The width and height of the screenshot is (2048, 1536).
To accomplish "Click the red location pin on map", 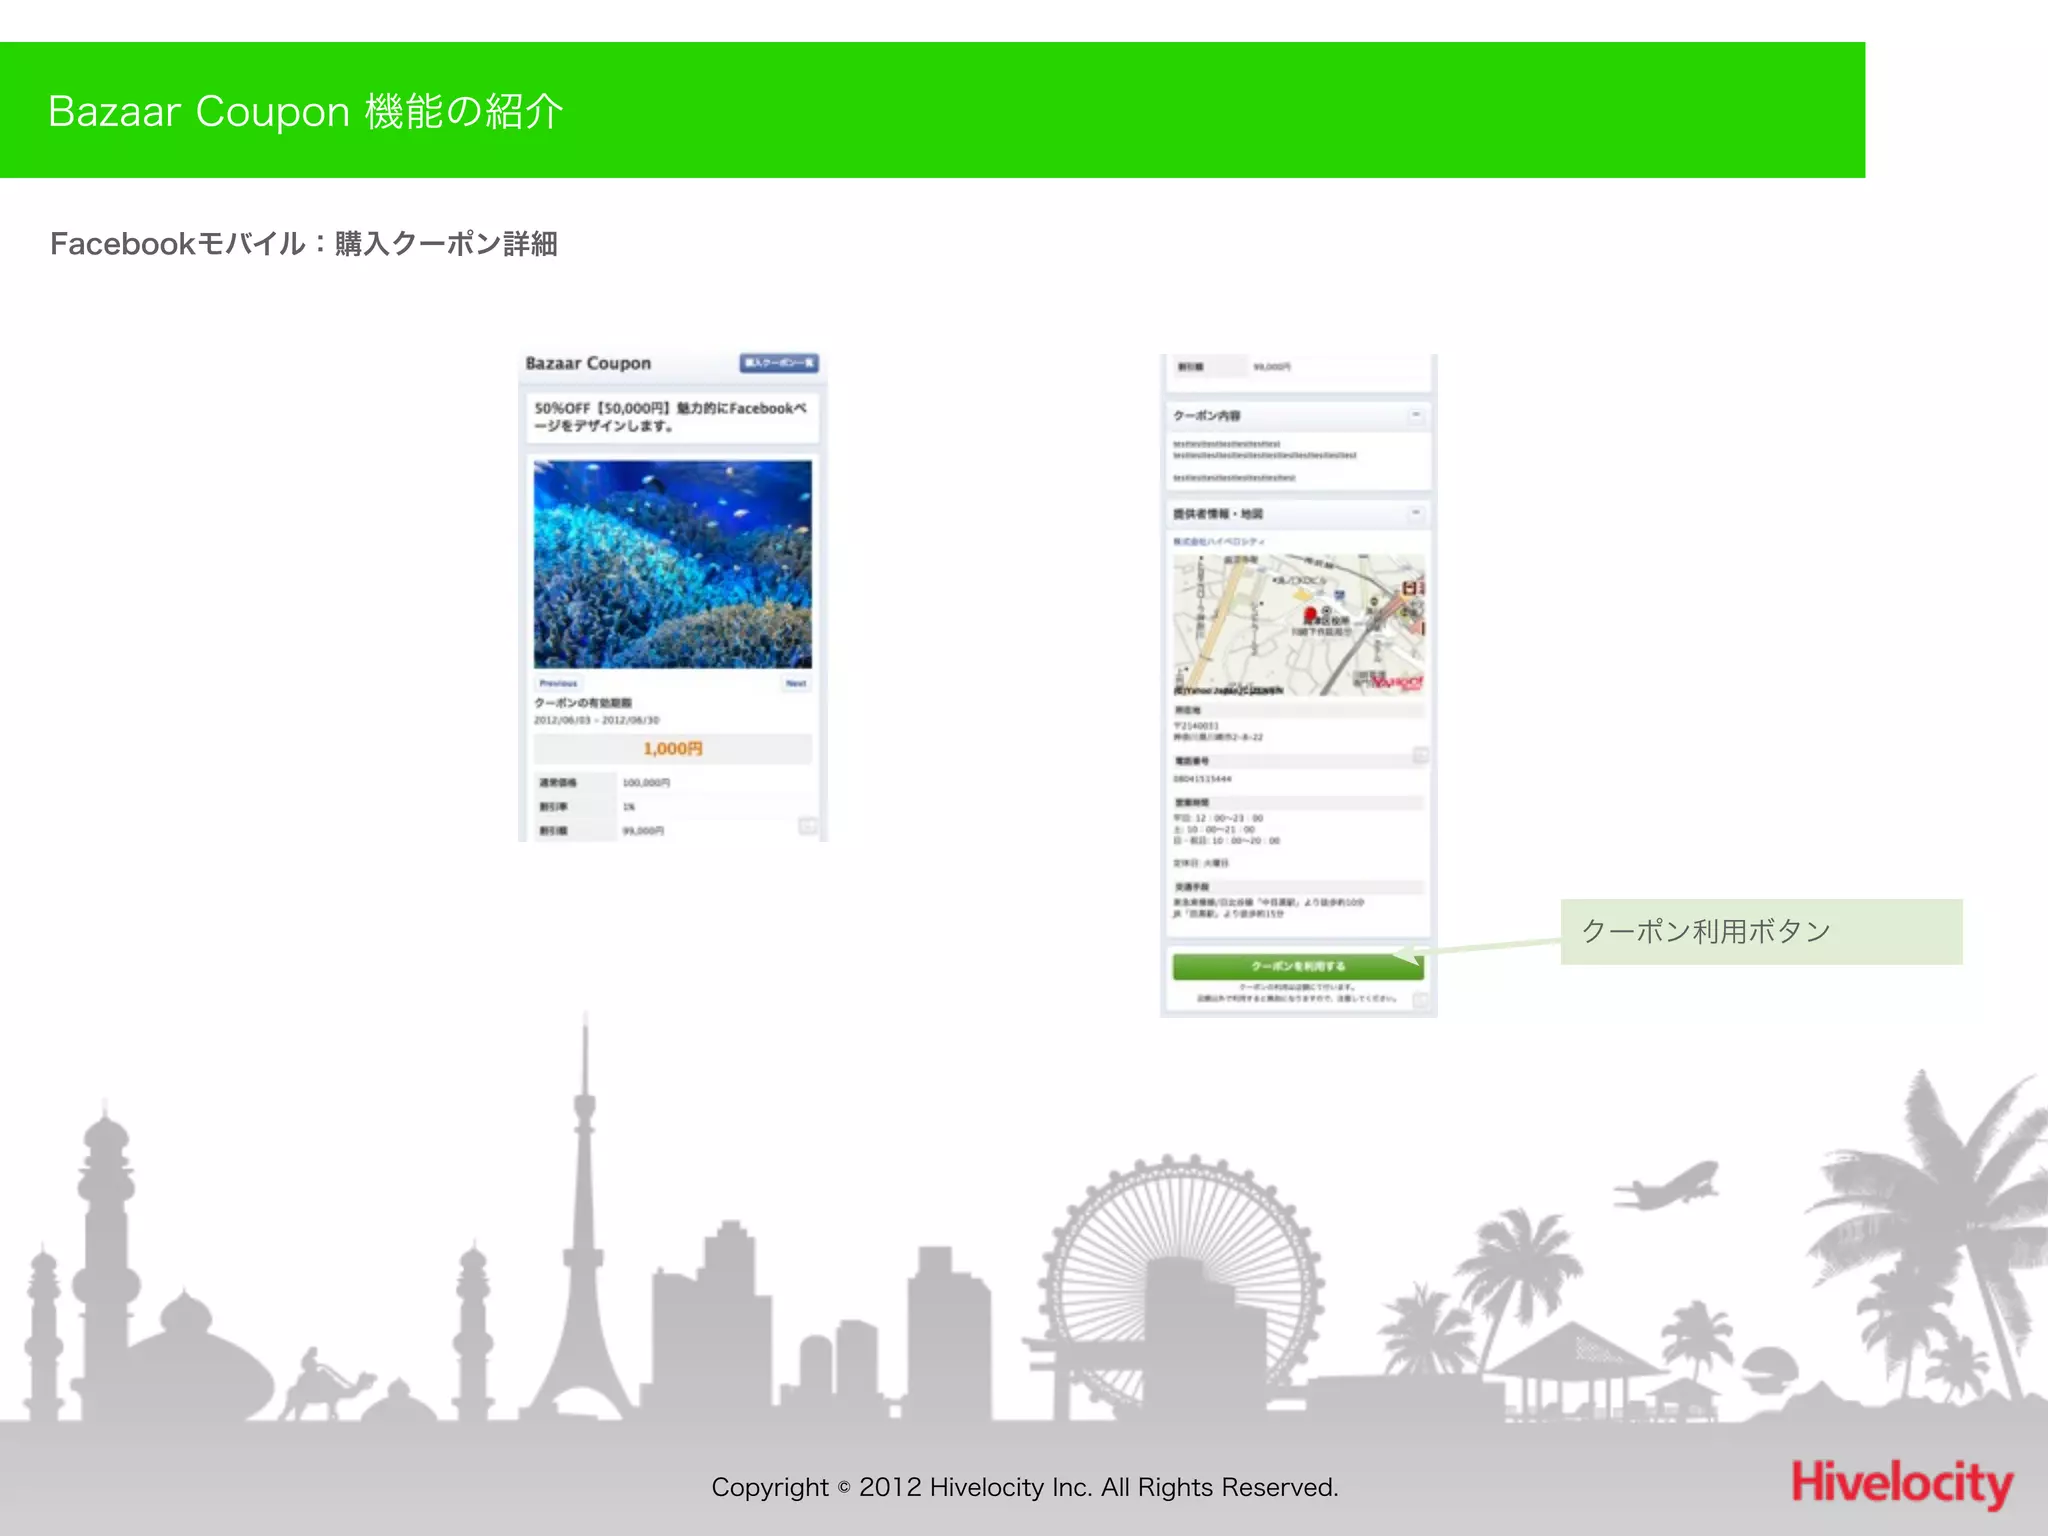I will click(x=1311, y=613).
